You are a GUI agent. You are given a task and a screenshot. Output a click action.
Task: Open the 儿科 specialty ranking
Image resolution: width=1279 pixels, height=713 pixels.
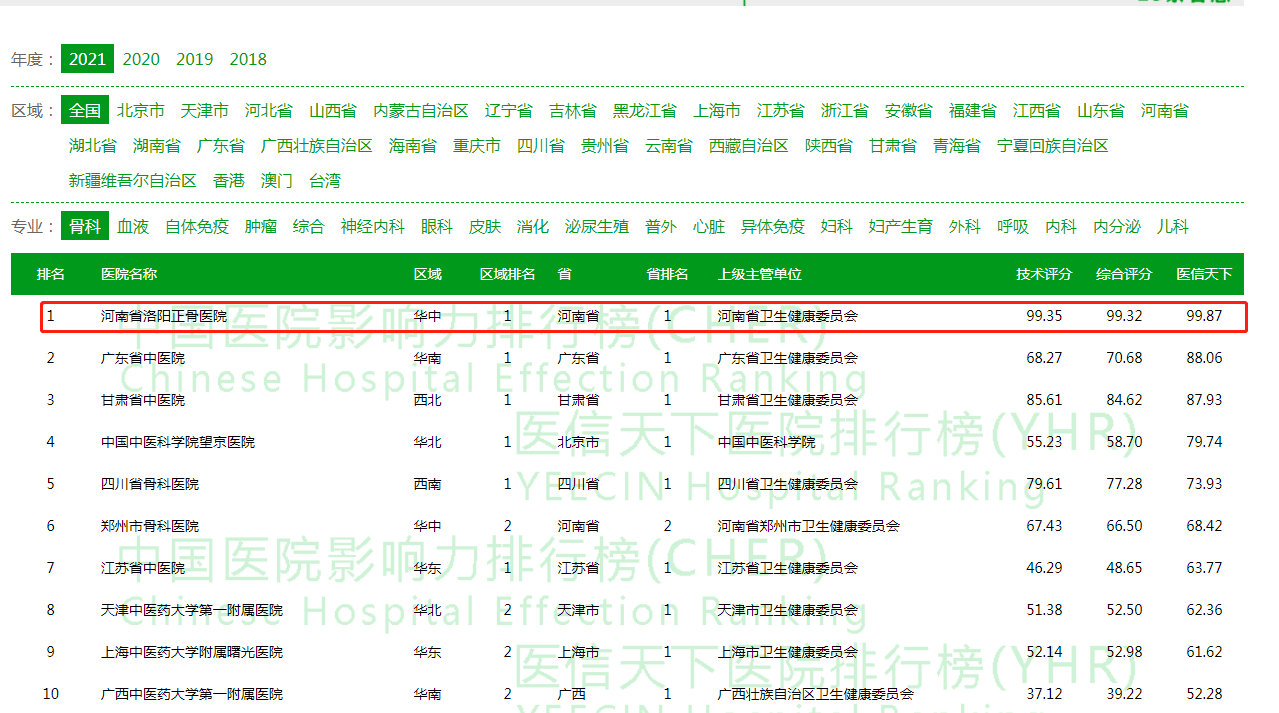[1172, 227]
